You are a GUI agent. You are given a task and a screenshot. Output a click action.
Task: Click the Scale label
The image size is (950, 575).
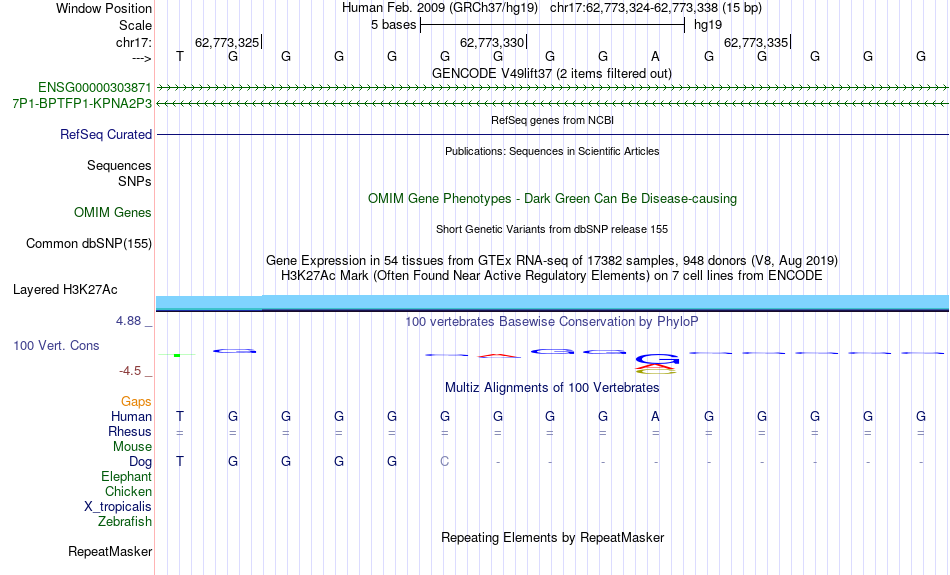click(x=136, y=25)
